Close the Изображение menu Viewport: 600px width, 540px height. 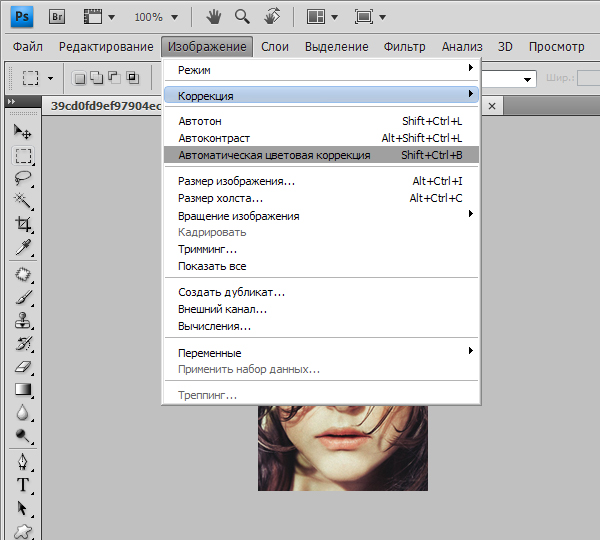tap(207, 47)
